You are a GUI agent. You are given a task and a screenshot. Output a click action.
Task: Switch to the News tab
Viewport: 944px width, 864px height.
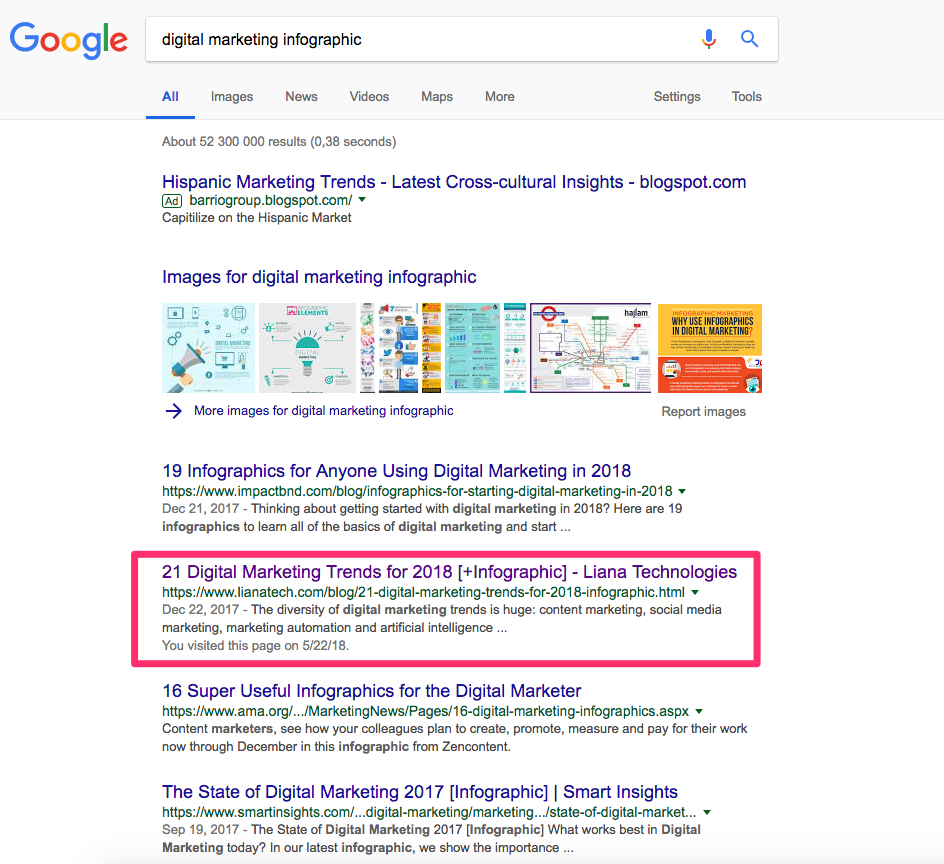(301, 97)
